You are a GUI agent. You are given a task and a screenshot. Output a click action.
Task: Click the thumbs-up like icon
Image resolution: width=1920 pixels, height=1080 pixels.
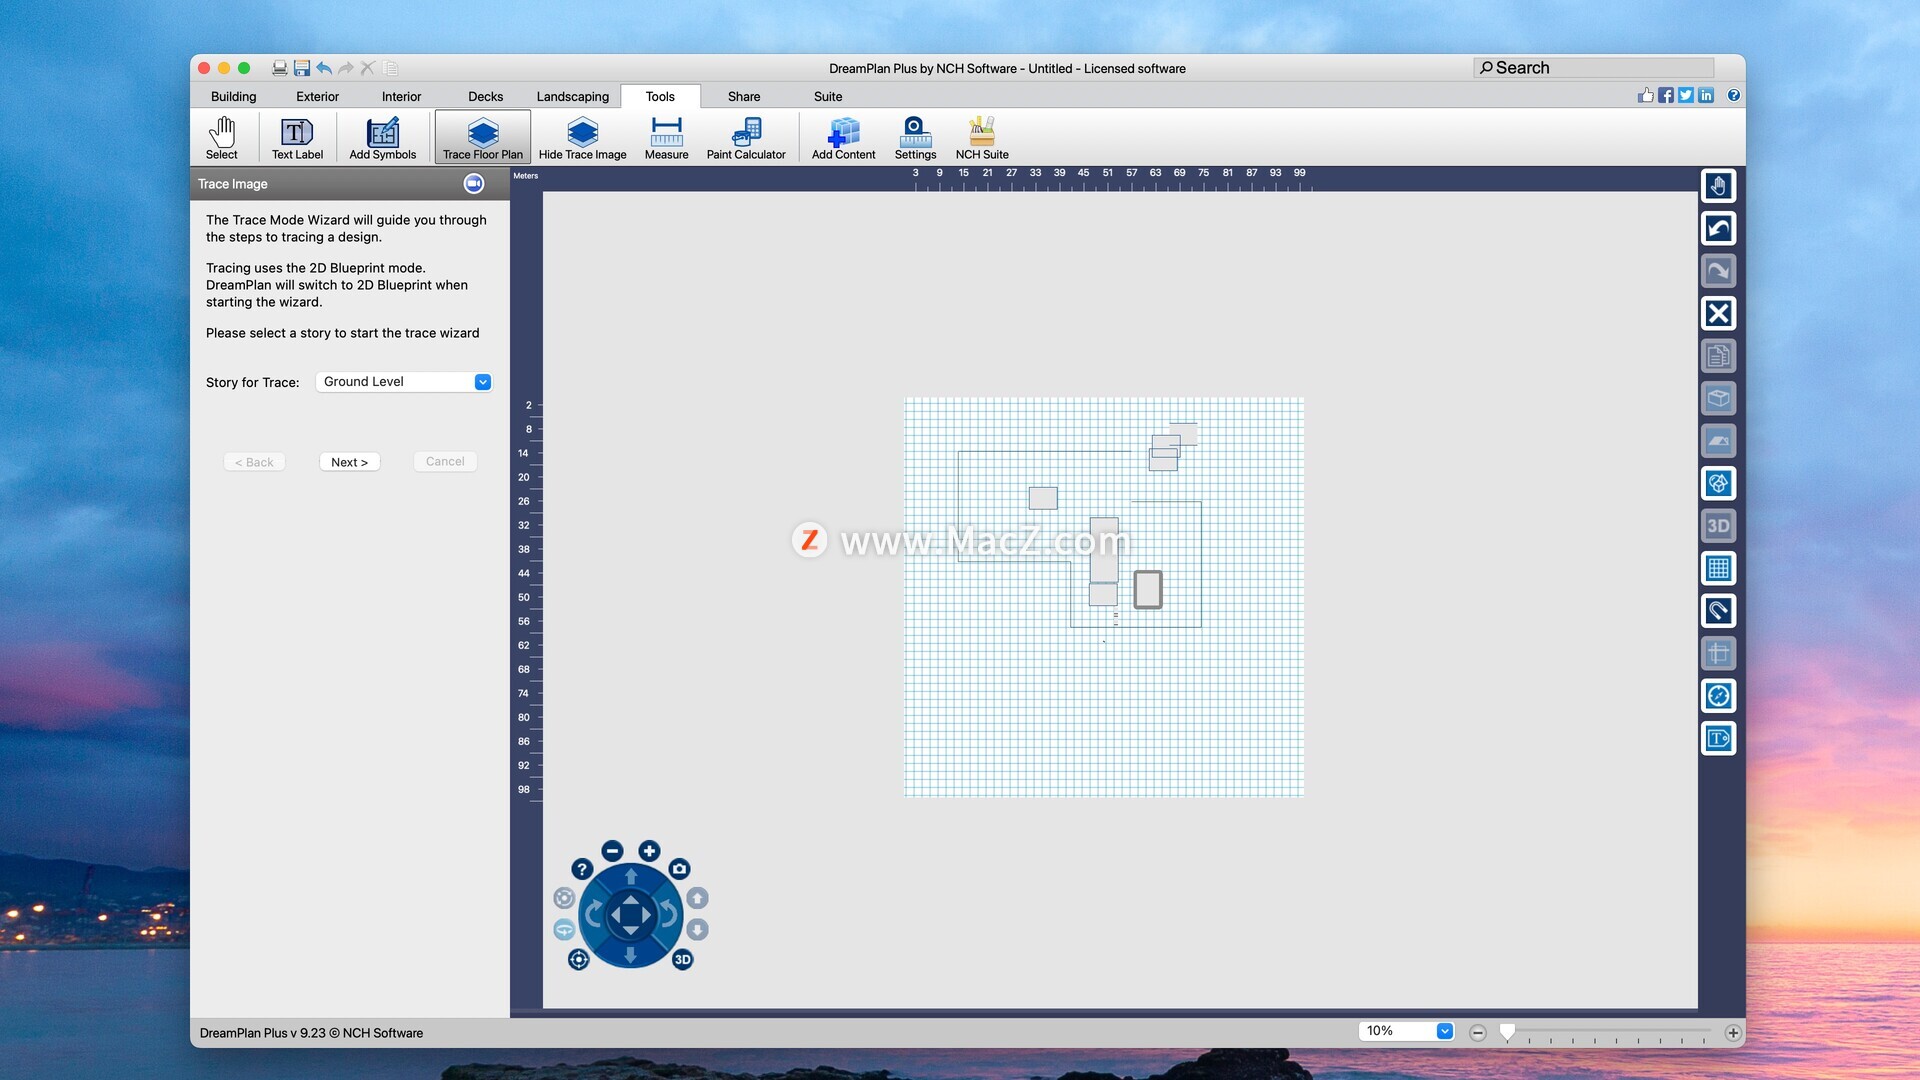point(1646,95)
